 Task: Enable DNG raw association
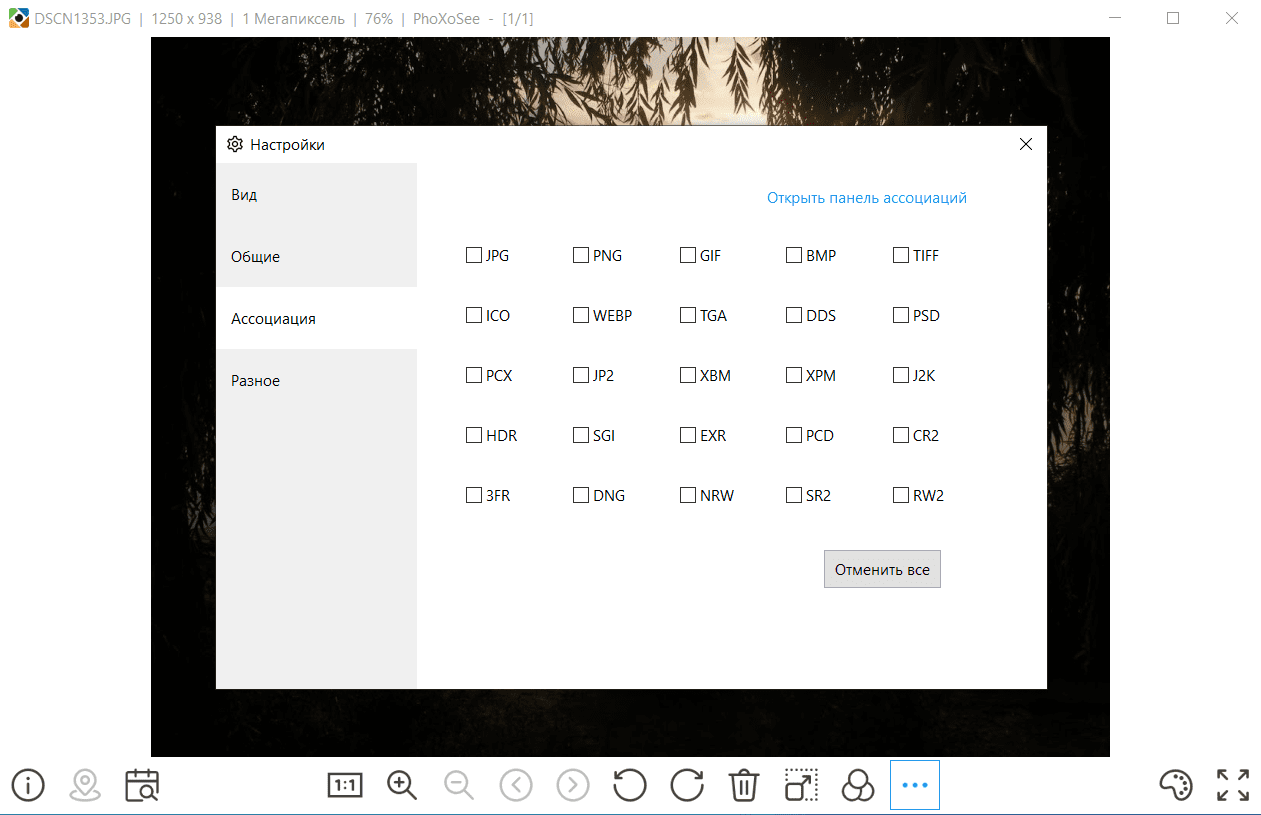point(581,495)
